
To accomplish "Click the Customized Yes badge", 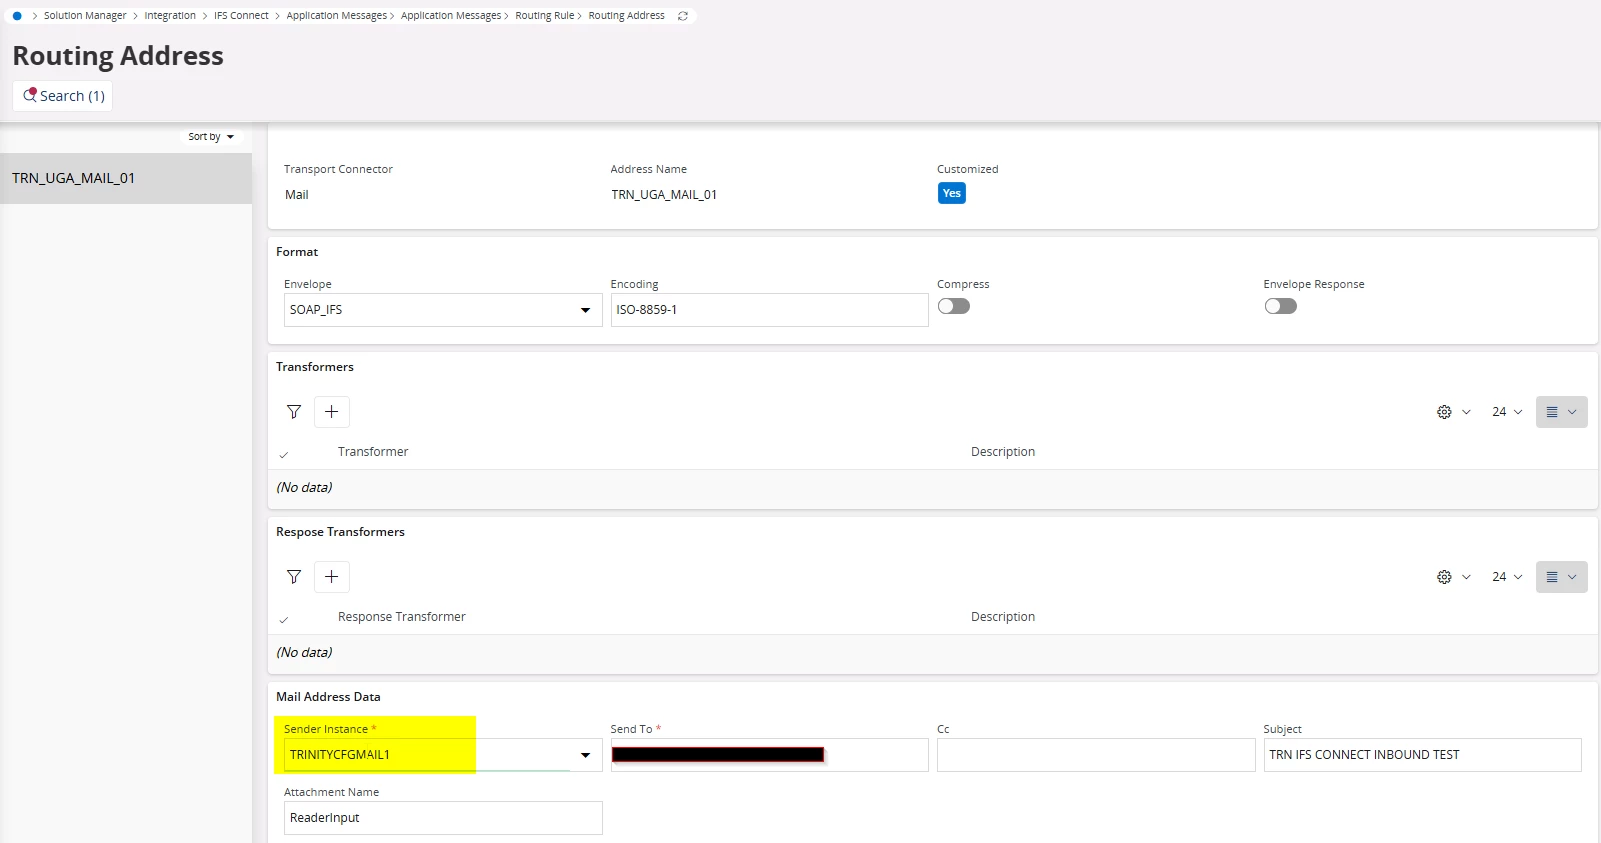I will (x=952, y=194).
